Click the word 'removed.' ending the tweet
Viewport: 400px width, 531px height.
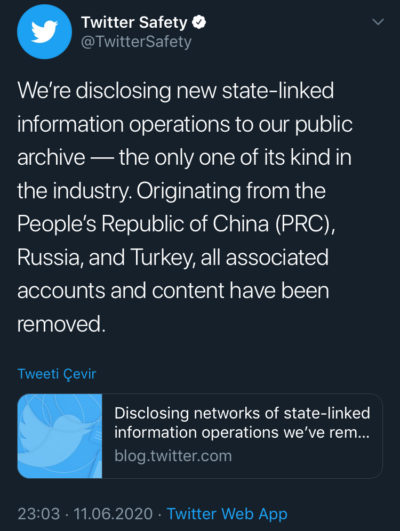tap(62, 324)
